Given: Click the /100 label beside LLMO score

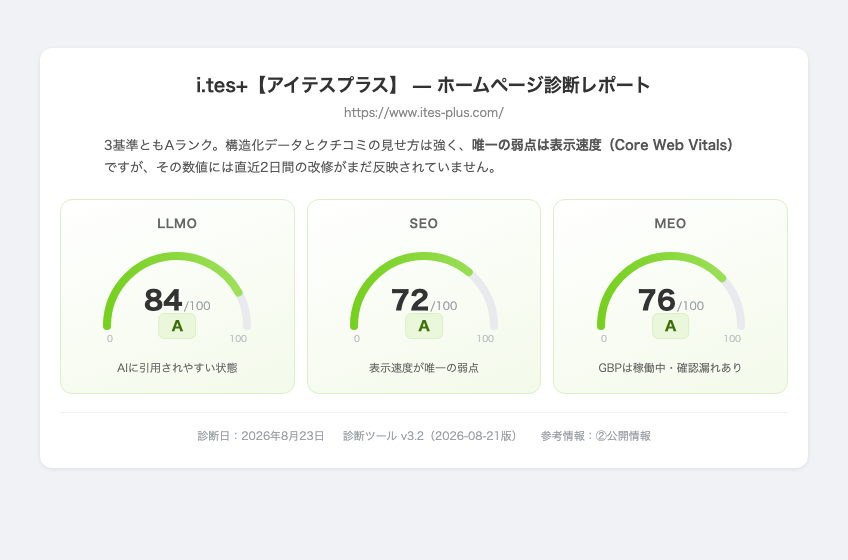Looking at the screenshot, I should (197, 306).
